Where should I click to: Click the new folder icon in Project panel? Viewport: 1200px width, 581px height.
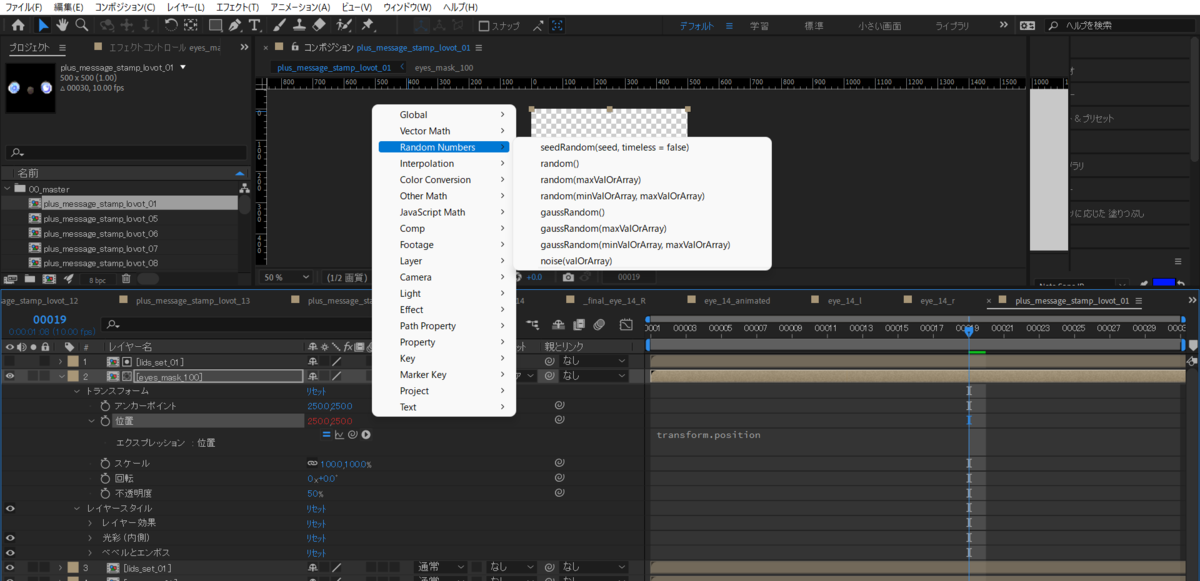29,279
